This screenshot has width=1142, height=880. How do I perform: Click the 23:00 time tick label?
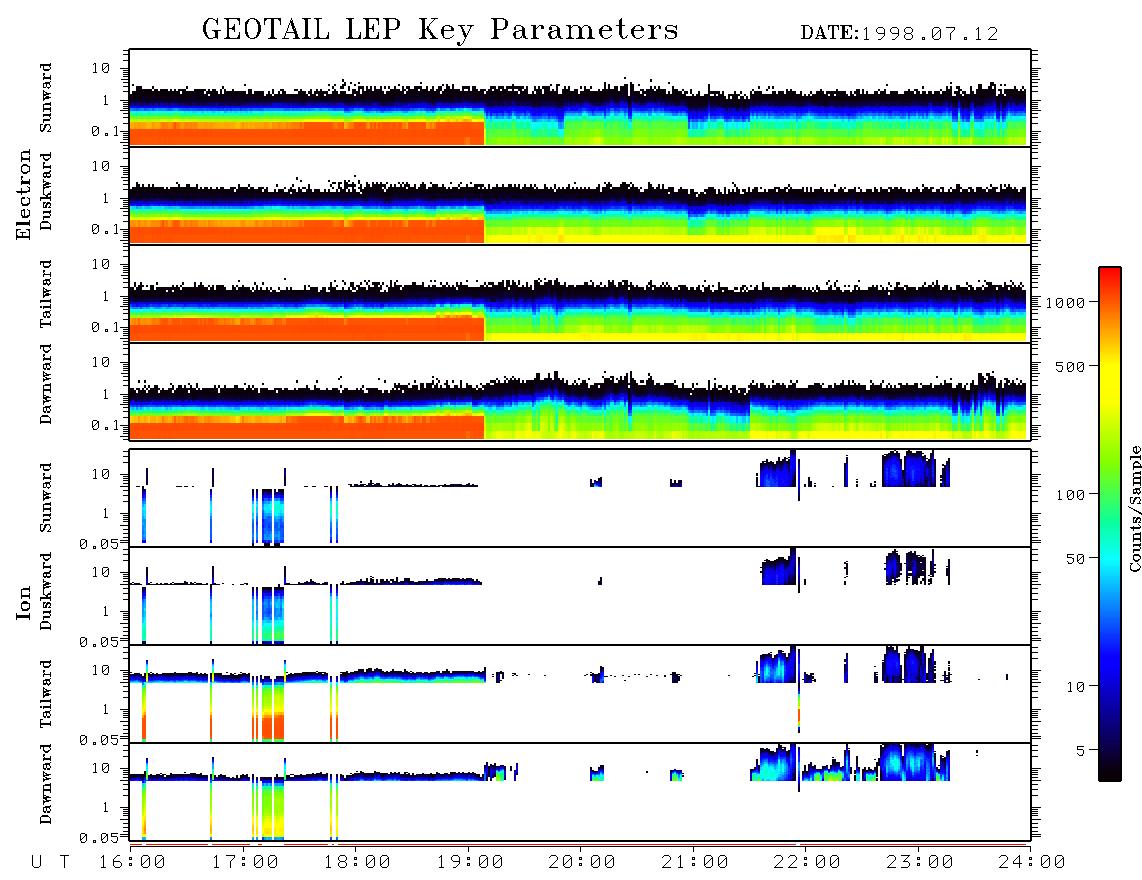click(x=920, y=863)
